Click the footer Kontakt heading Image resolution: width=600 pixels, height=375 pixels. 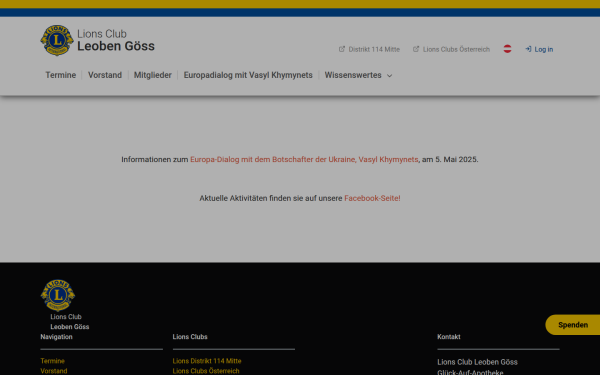(x=449, y=337)
